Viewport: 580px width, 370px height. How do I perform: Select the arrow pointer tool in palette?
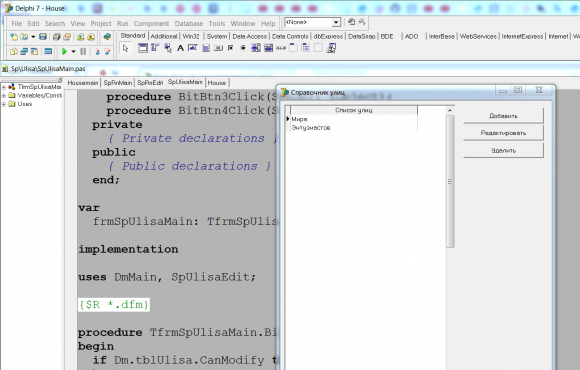pos(125,48)
